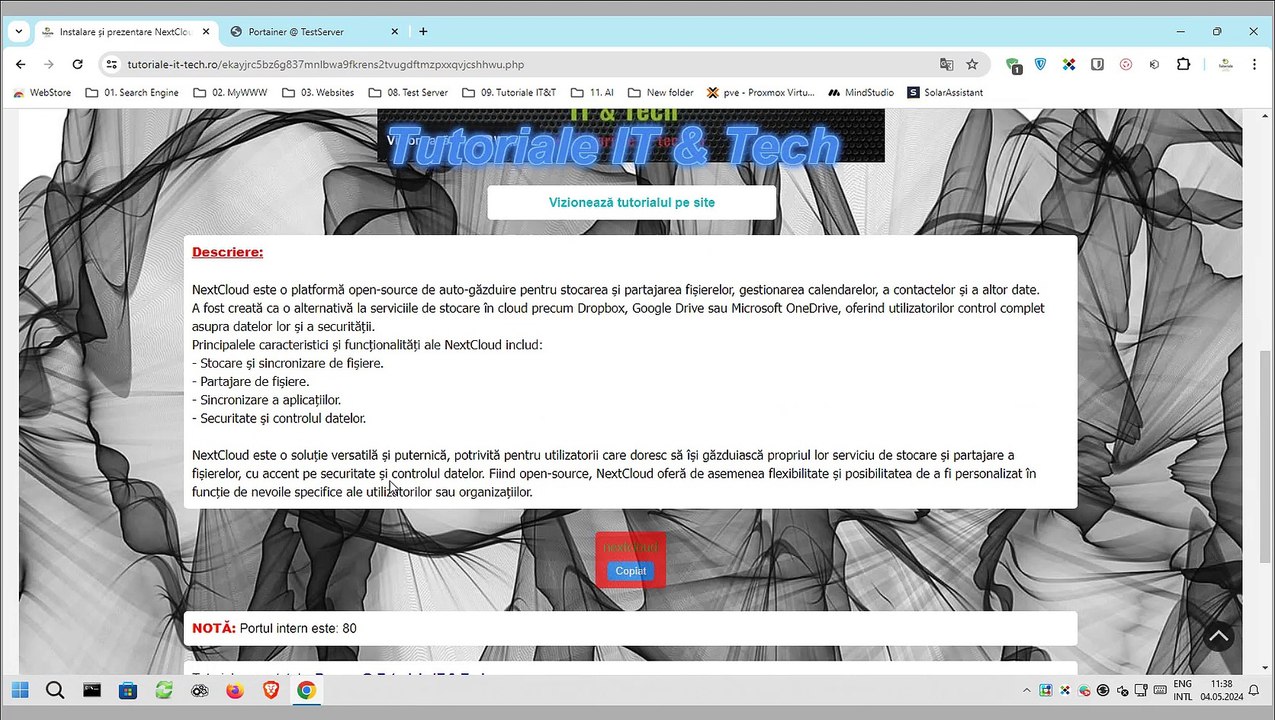
Task: Open the WebStore bookmark
Action: point(42,92)
